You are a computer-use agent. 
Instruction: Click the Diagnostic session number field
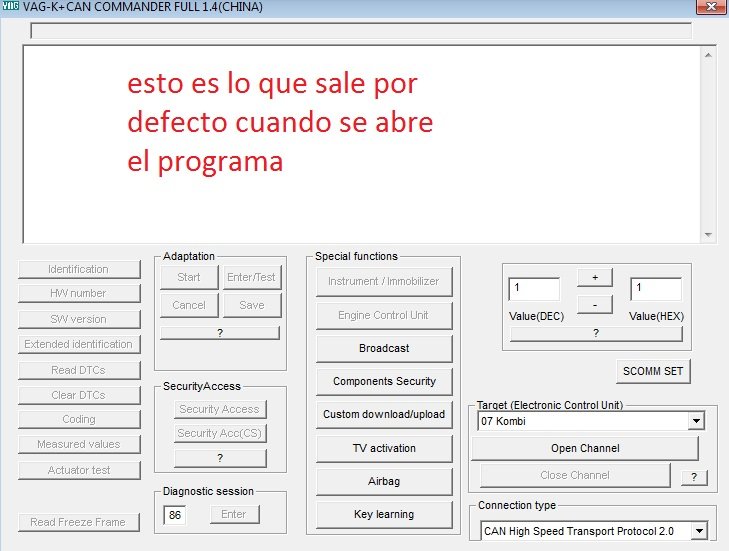click(175, 515)
